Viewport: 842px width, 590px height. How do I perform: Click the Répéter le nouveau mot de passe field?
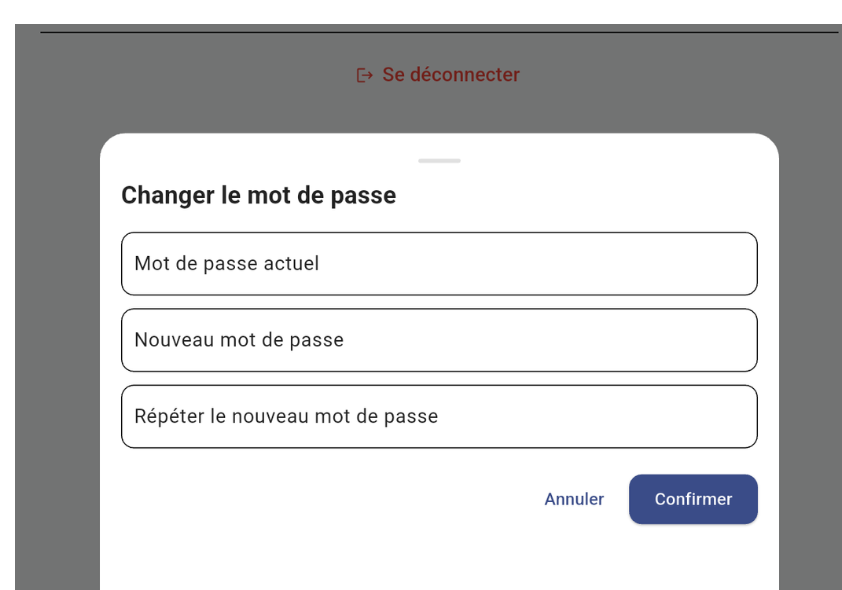click(x=439, y=416)
